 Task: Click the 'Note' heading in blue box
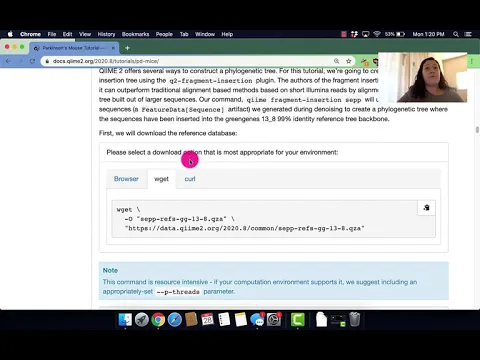pyautogui.click(x=110, y=270)
